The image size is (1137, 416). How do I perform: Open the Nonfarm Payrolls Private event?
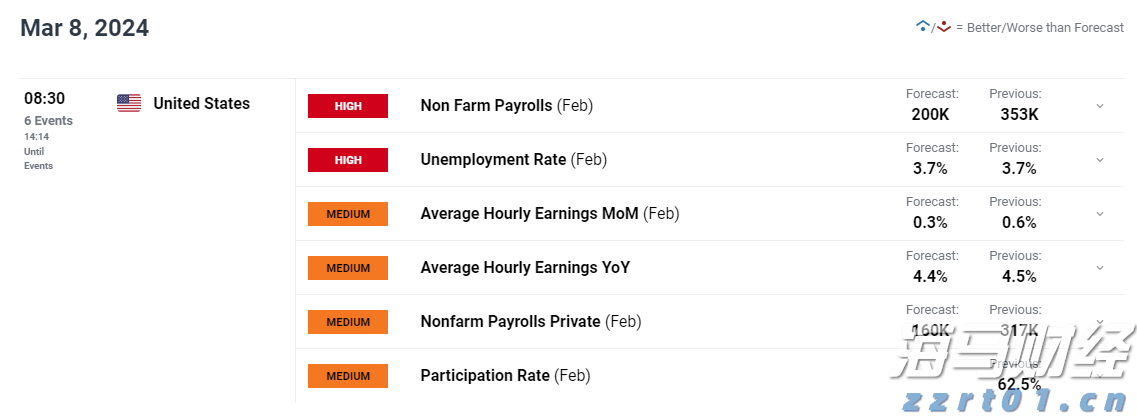(x=510, y=321)
